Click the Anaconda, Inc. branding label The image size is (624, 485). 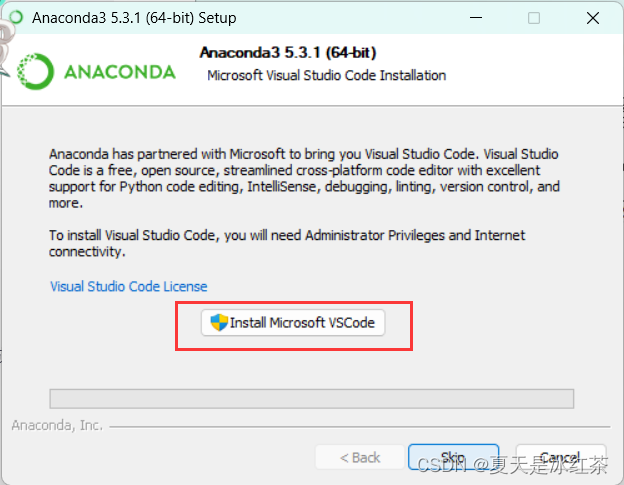point(57,425)
